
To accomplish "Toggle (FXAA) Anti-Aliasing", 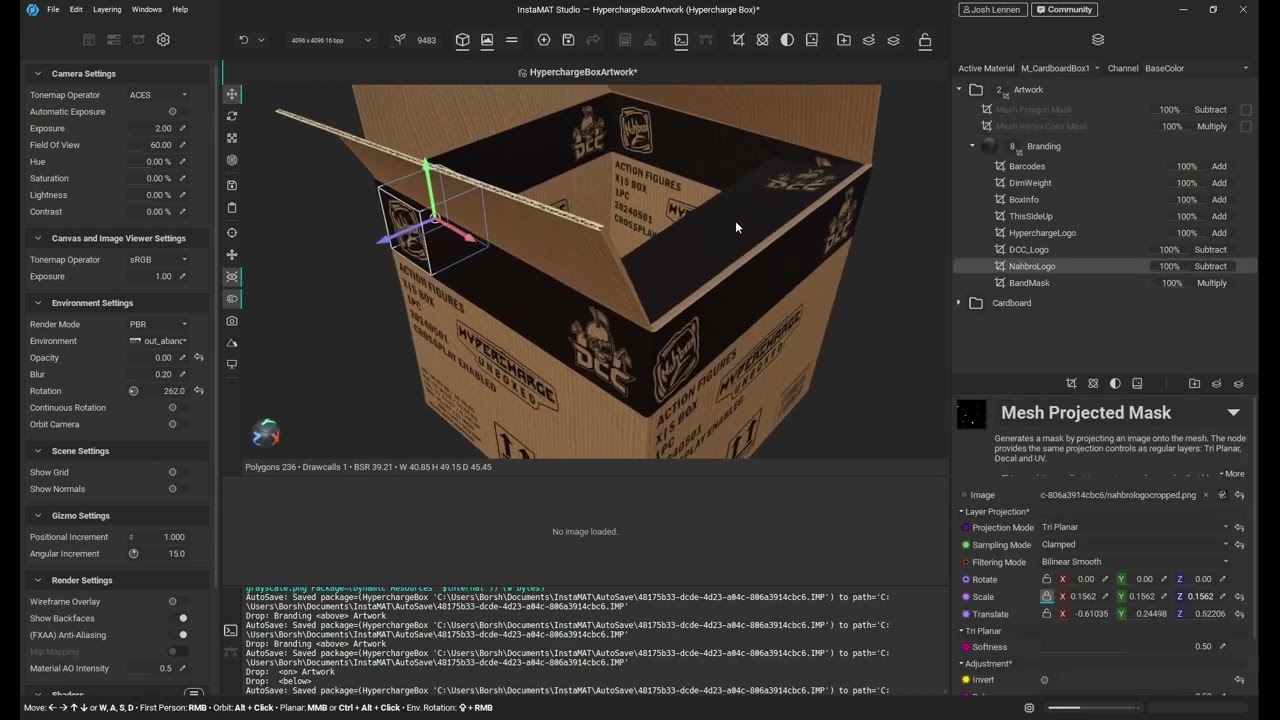I will pos(183,635).
